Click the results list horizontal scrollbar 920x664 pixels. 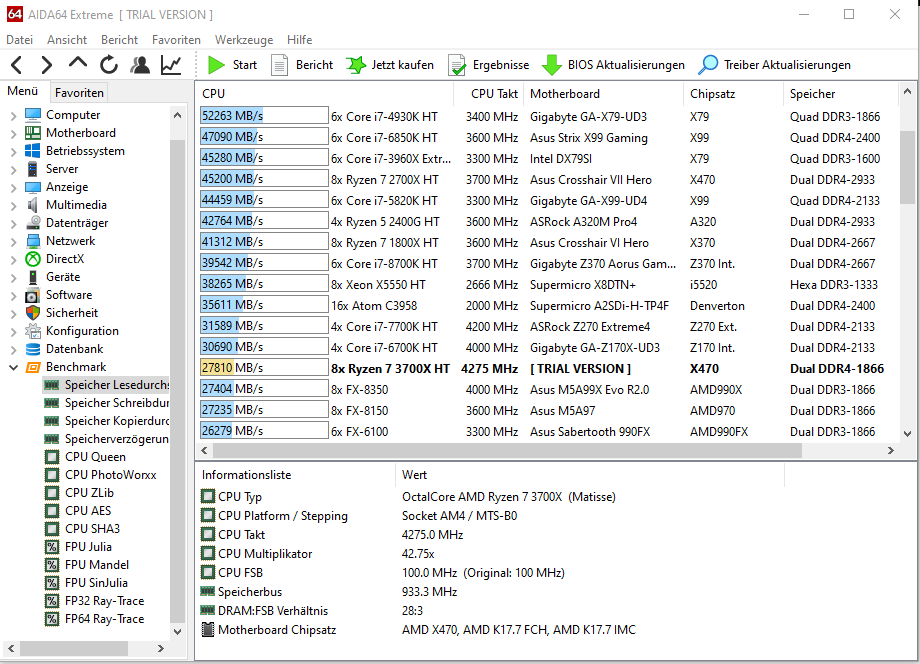[x=507, y=450]
